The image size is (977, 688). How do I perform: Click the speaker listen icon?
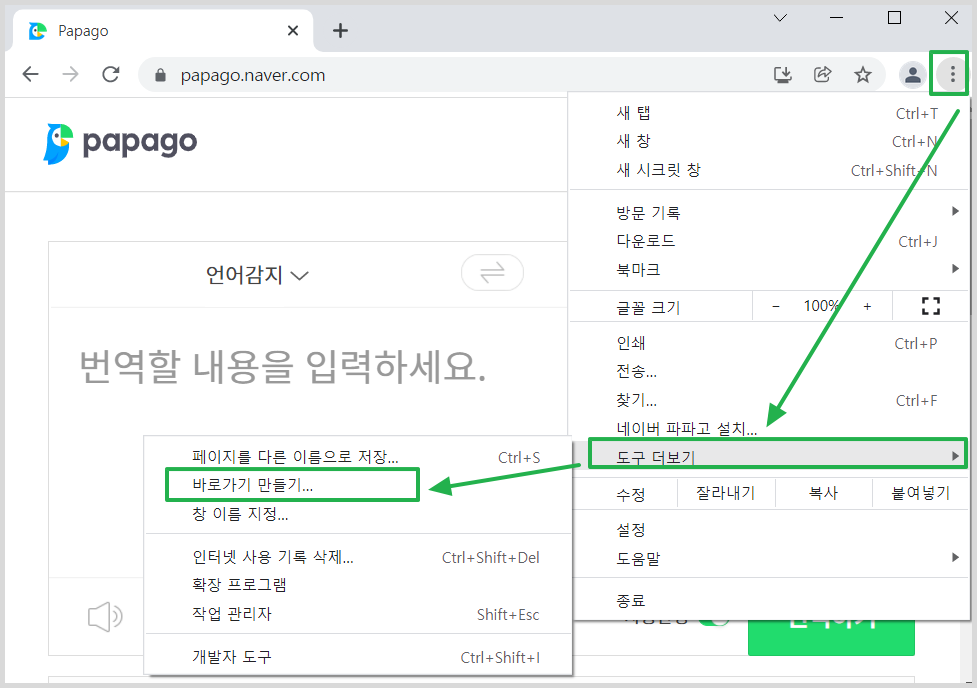click(x=105, y=617)
